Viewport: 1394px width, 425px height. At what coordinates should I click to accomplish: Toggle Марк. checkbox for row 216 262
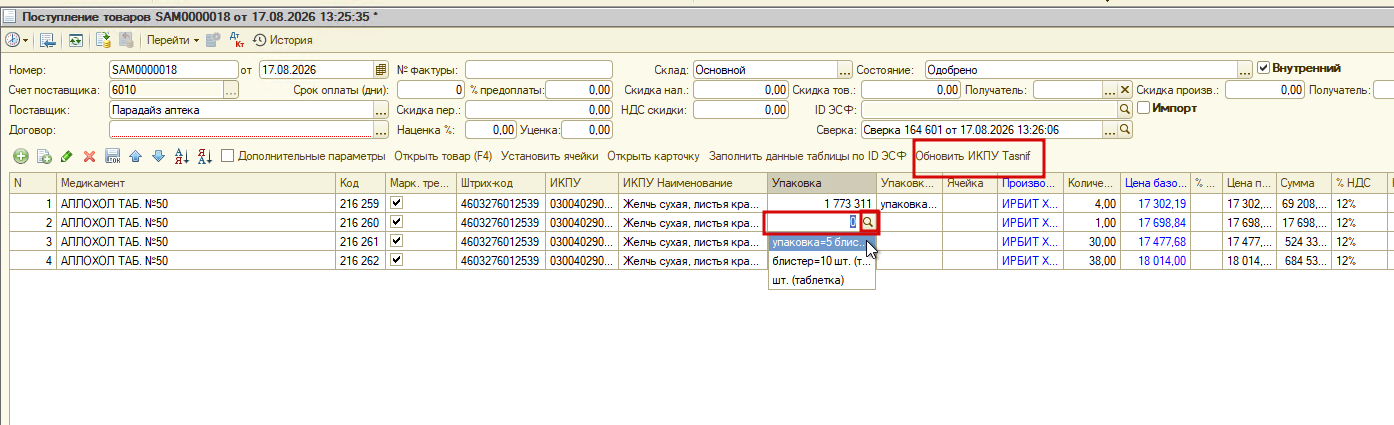click(x=398, y=259)
